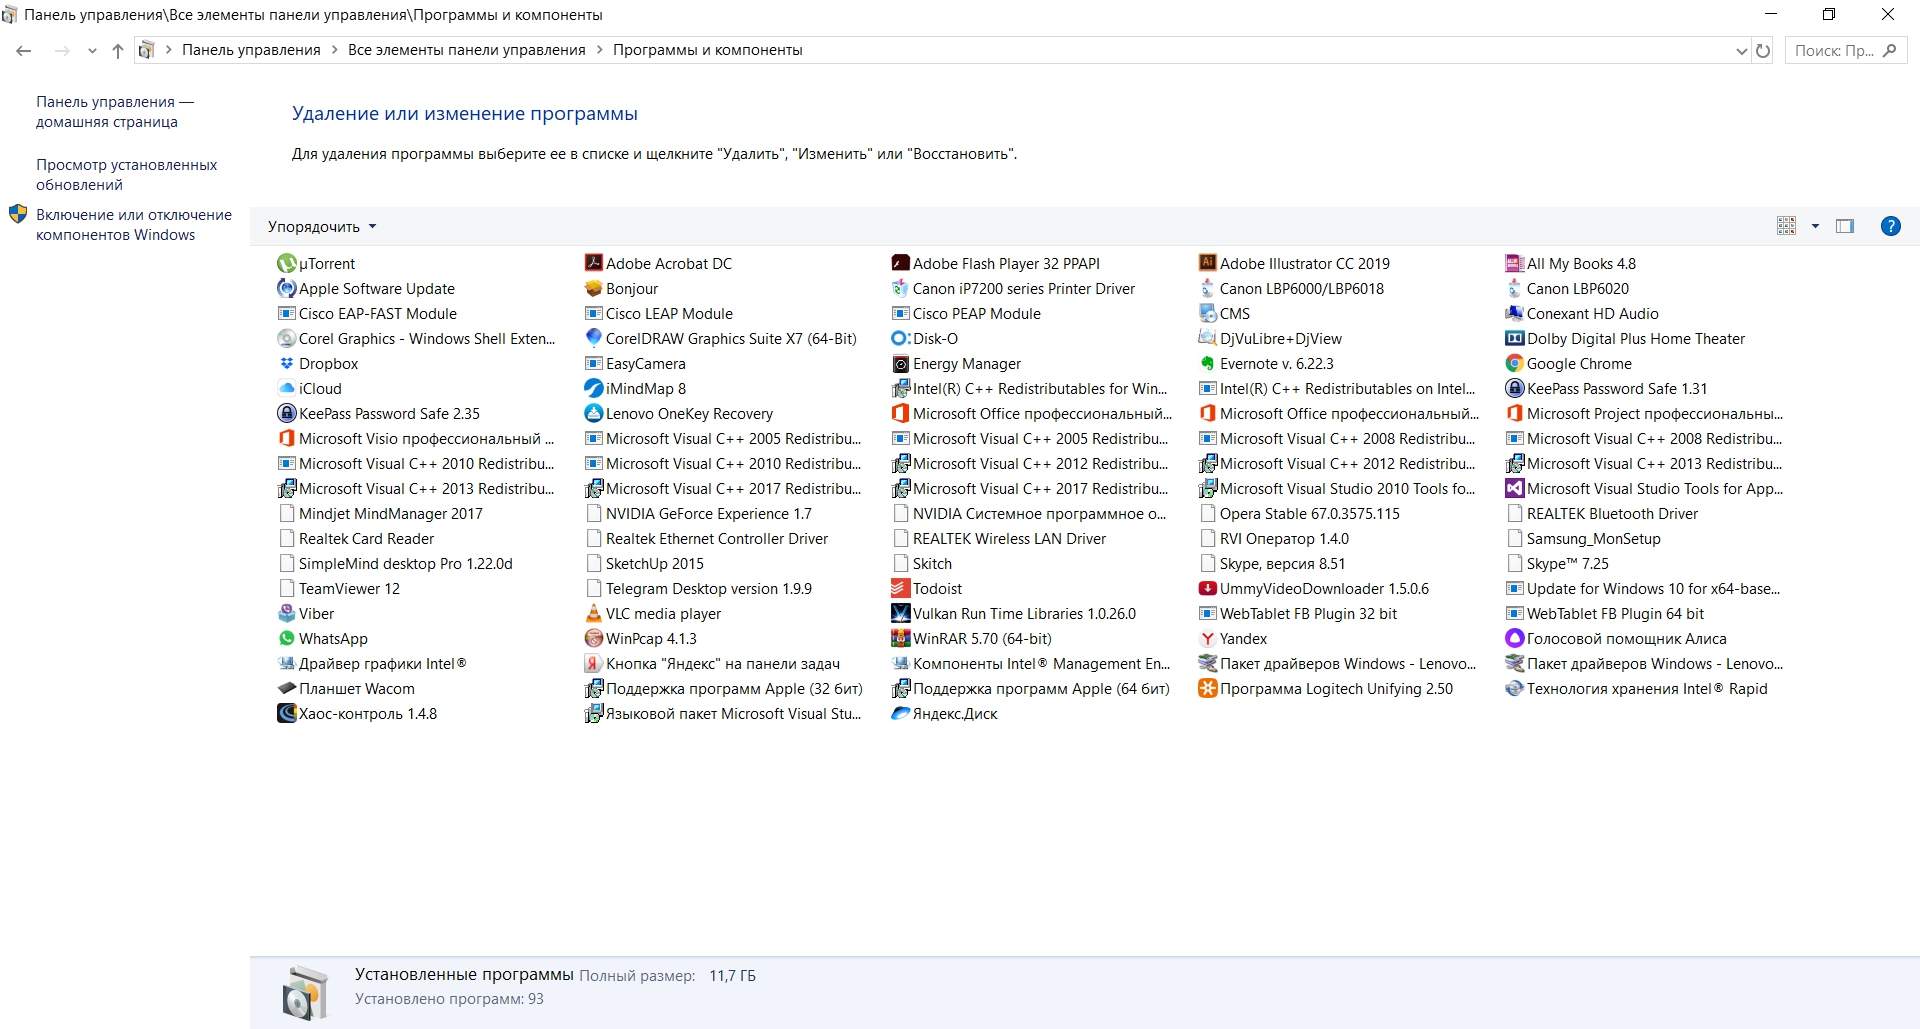Open the recent locations dropdown arrow

92,51
